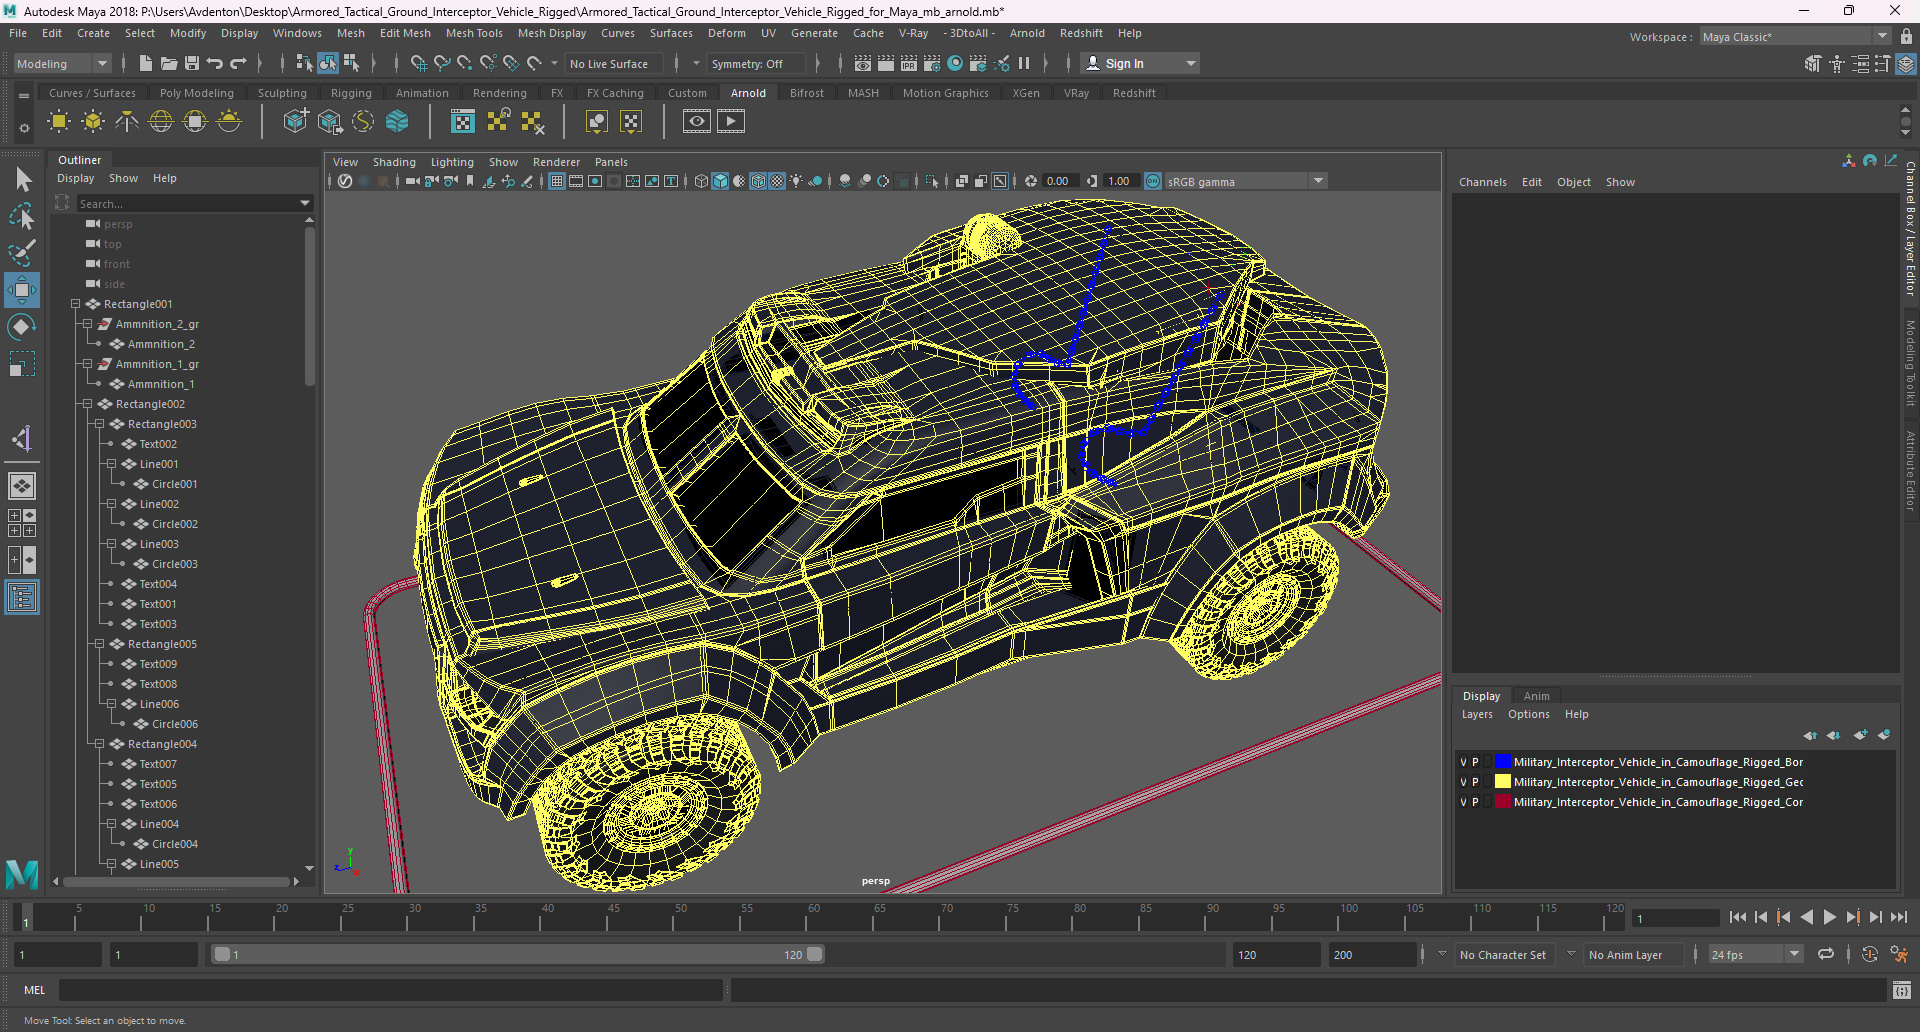Create Arnold skydome light from shelf
This screenshot has height=1032, width=1920.
point(161,122)
